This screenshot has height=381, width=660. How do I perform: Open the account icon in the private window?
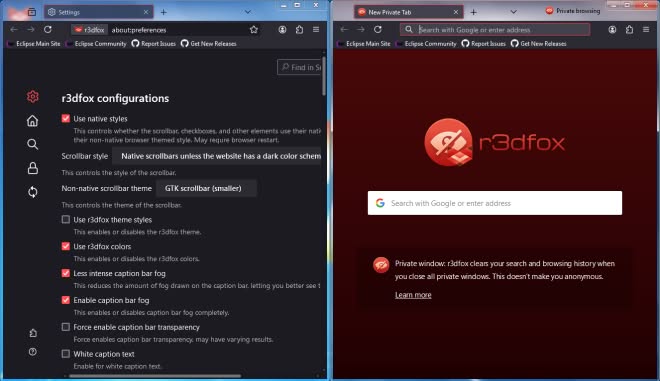coord(612,29)
